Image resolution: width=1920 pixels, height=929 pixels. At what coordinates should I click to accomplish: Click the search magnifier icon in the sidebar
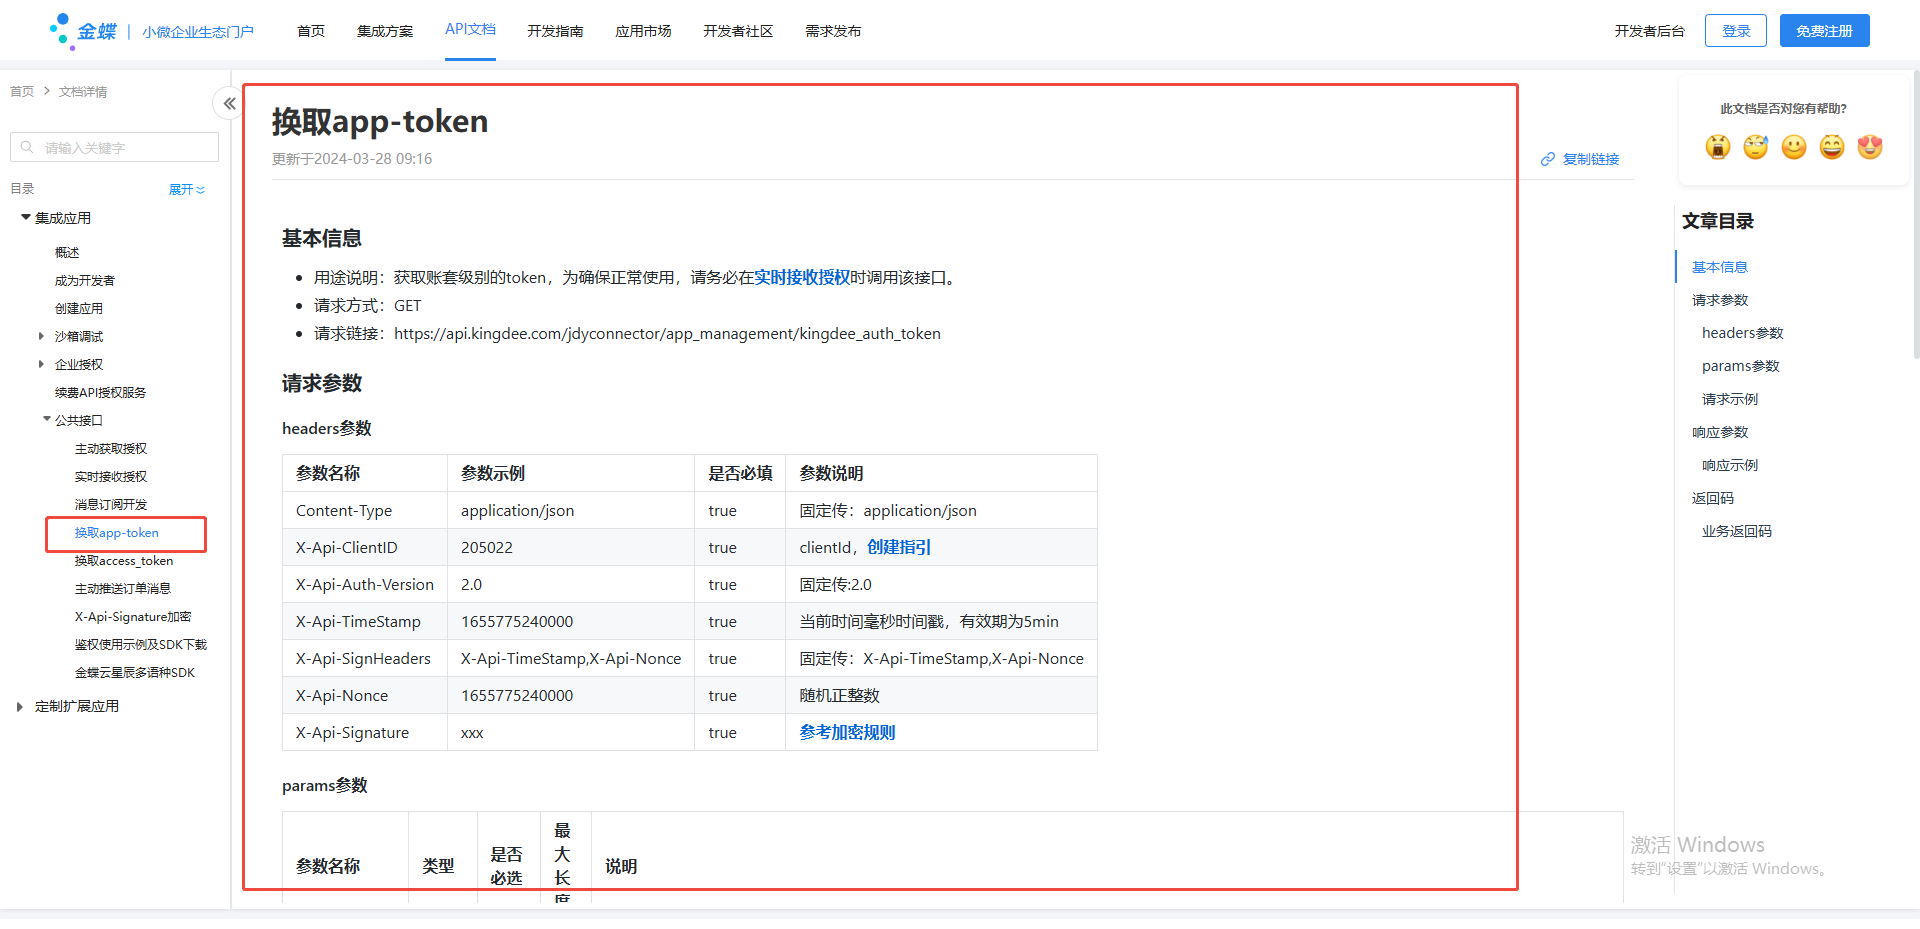27,147
